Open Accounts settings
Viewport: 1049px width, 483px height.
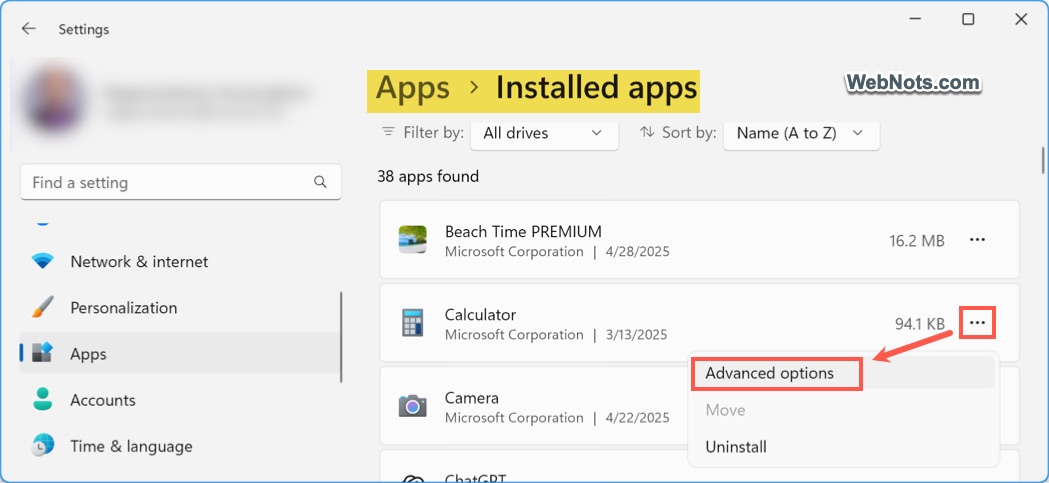[181, 400]
